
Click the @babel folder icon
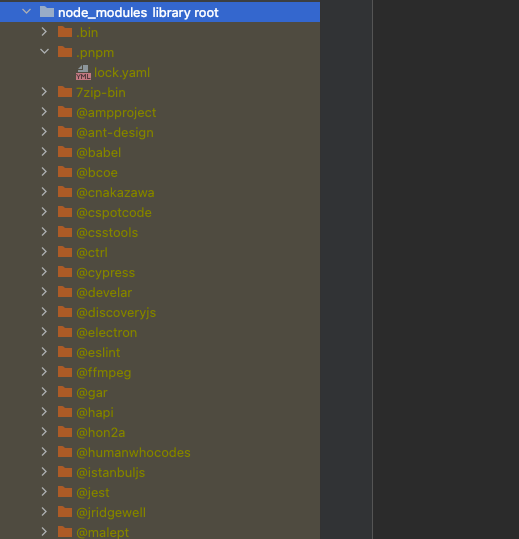[x=65, y=152]
